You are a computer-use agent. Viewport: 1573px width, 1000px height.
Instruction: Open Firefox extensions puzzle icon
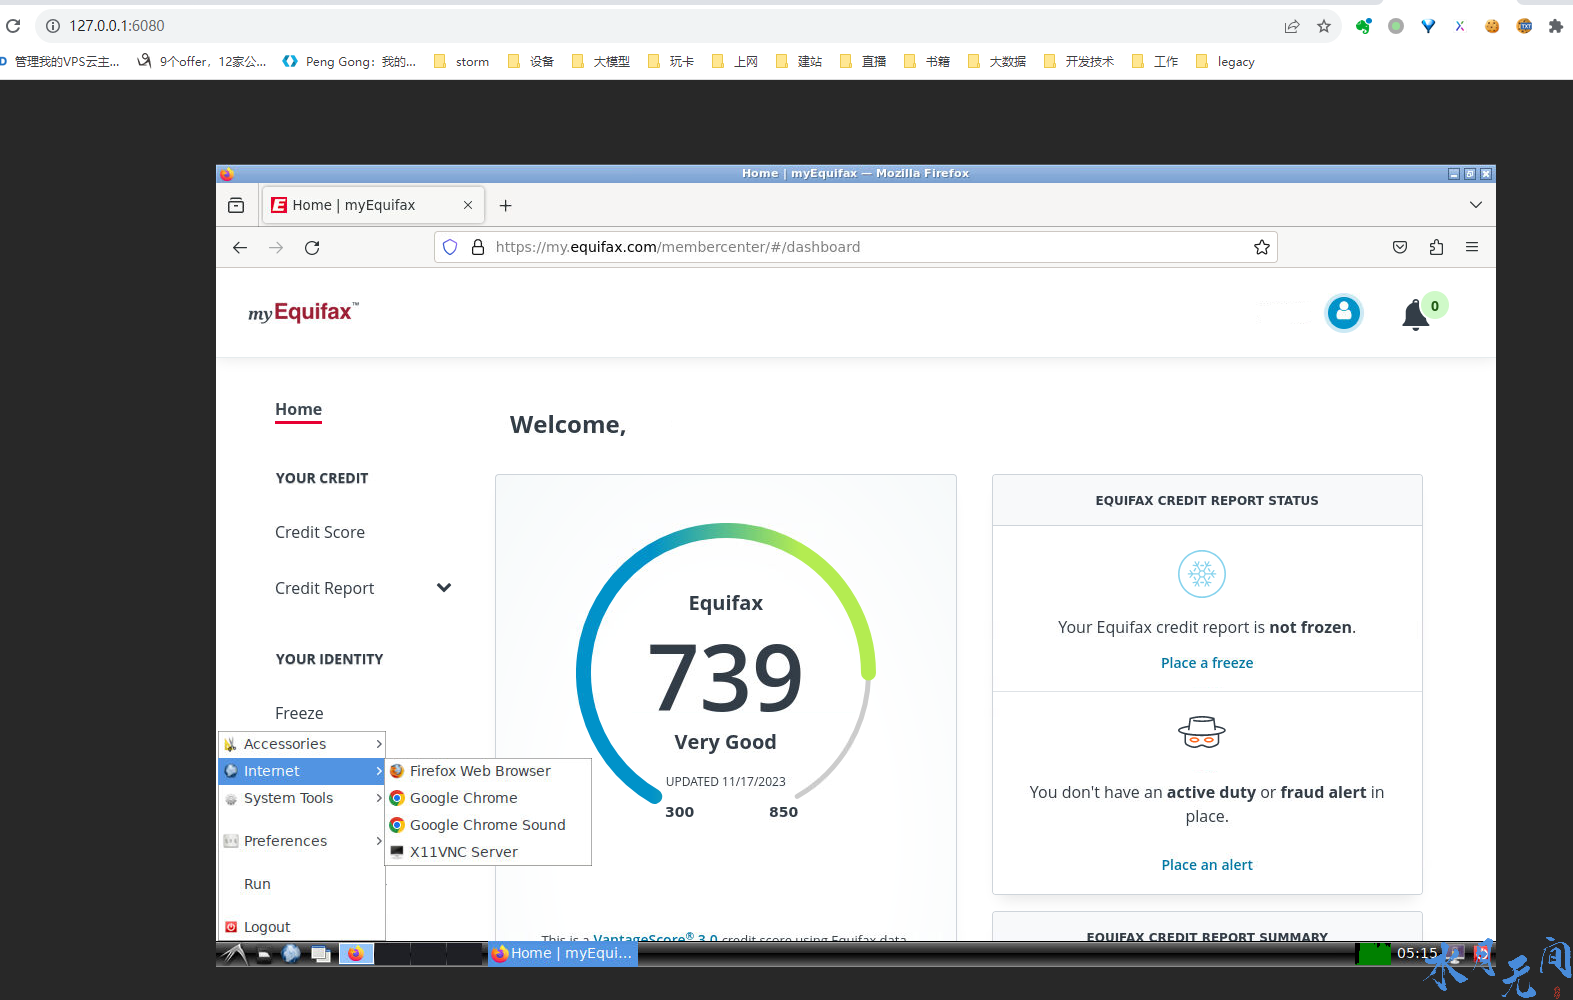1436,247
